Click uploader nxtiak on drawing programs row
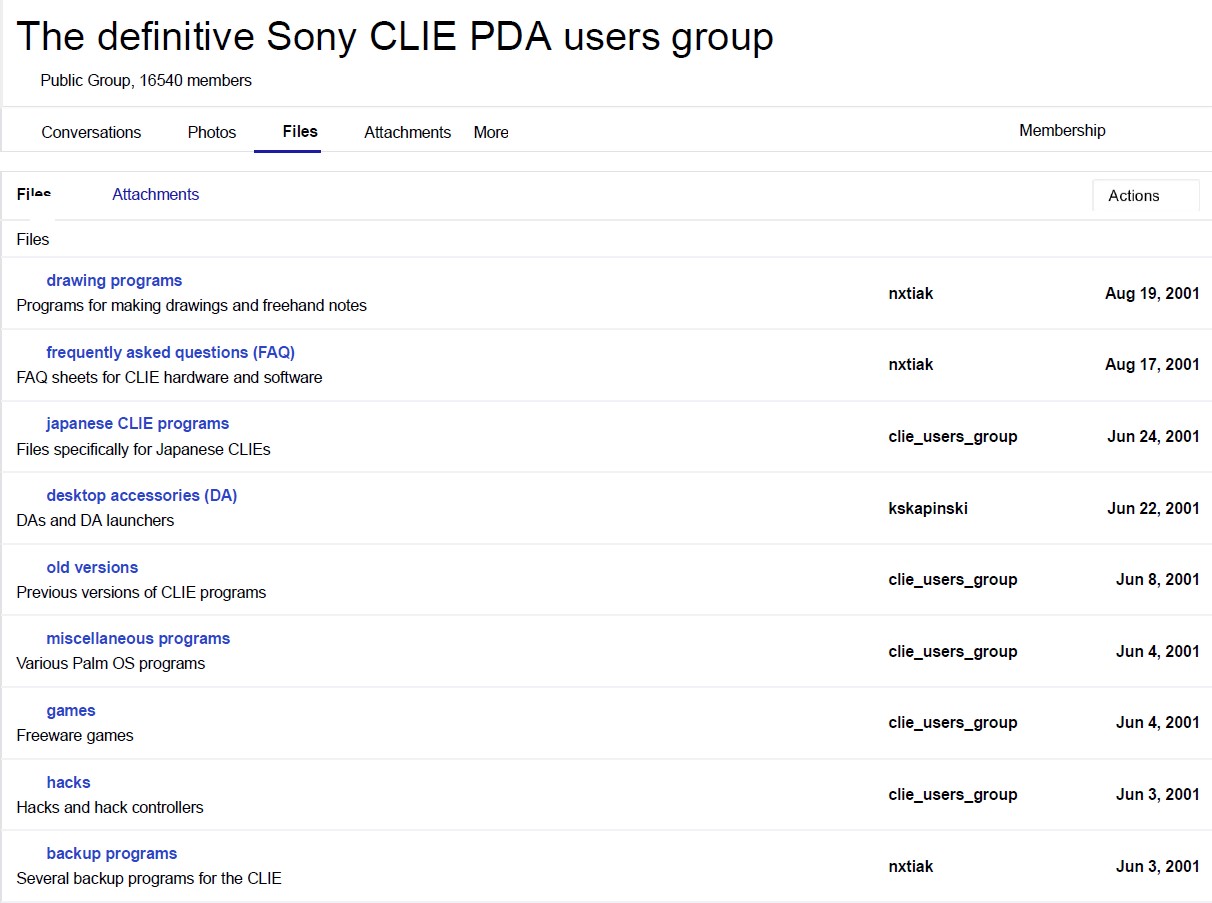 pos(910,293)
